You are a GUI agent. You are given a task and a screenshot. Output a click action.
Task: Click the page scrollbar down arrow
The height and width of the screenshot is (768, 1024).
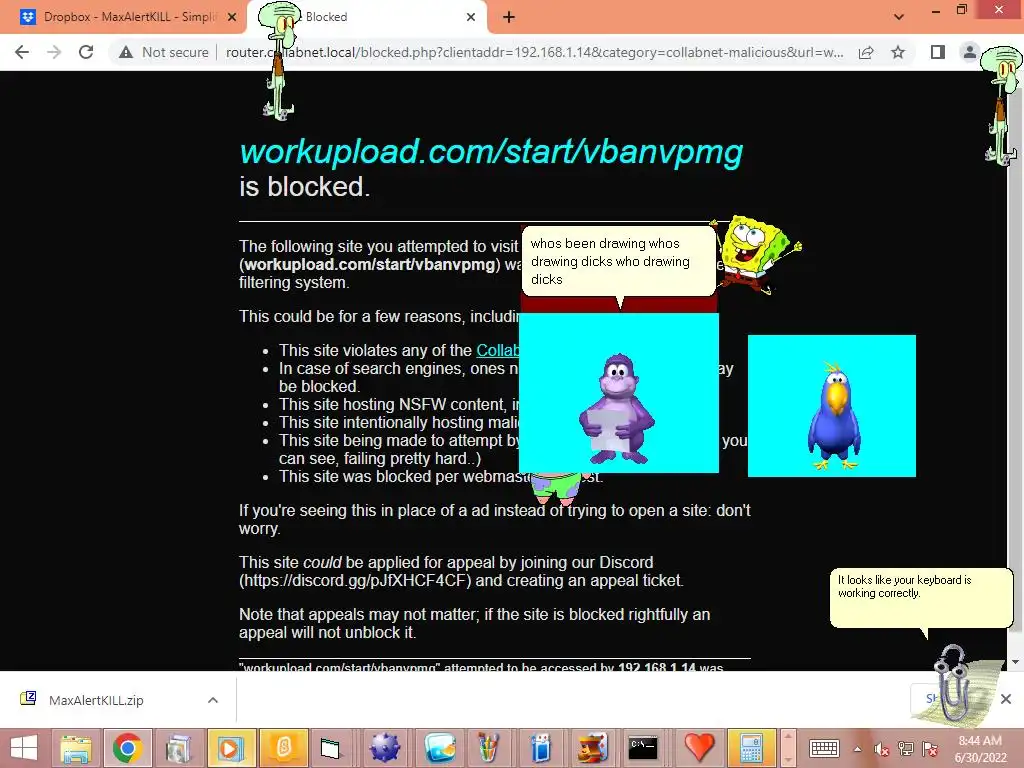[1016, 662]
